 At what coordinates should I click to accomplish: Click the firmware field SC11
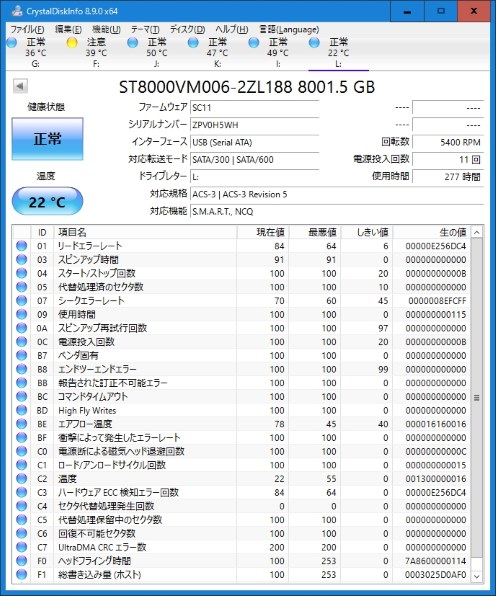click(x=254, y=108)
